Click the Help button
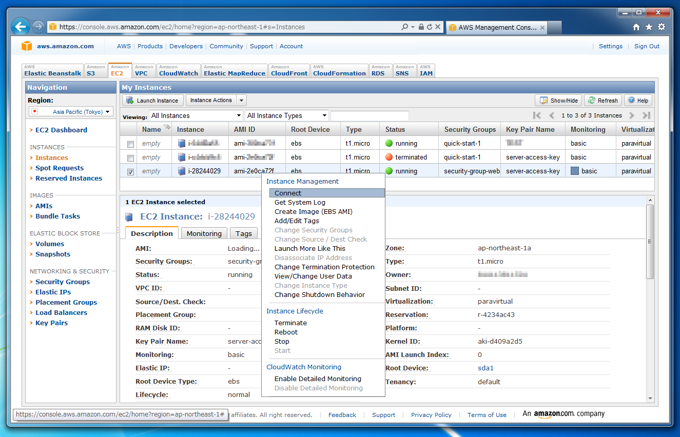Image resolution: width=680 pixels, height=437 pixels. (x=638, y=100)
